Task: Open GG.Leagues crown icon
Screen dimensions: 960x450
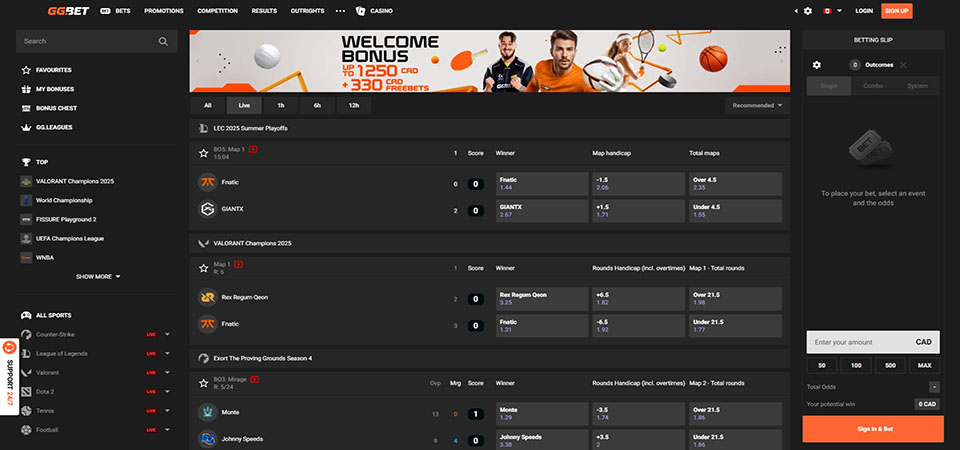Action: pos(26,127)
